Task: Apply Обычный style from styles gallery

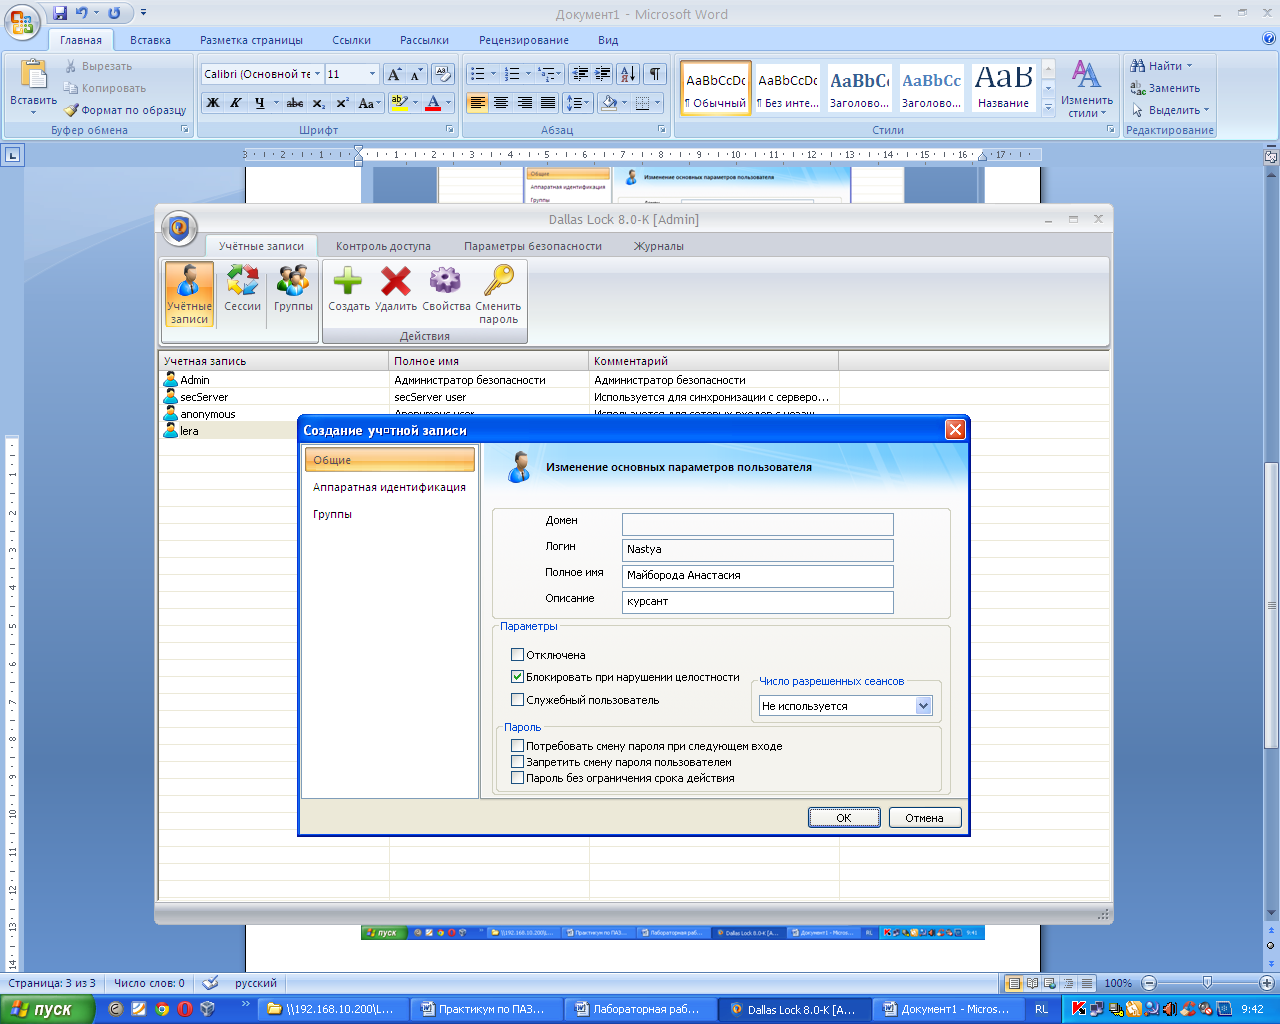Action: (716, 88)
